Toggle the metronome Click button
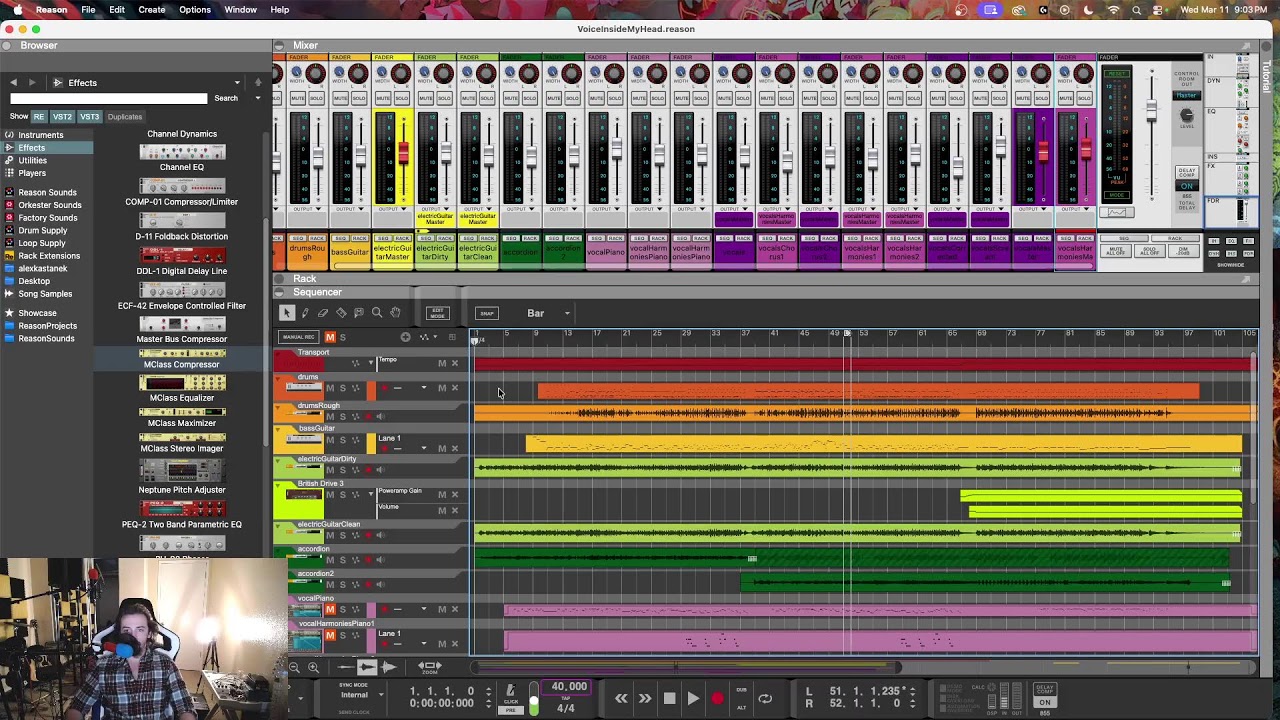 tap(511, 692)
